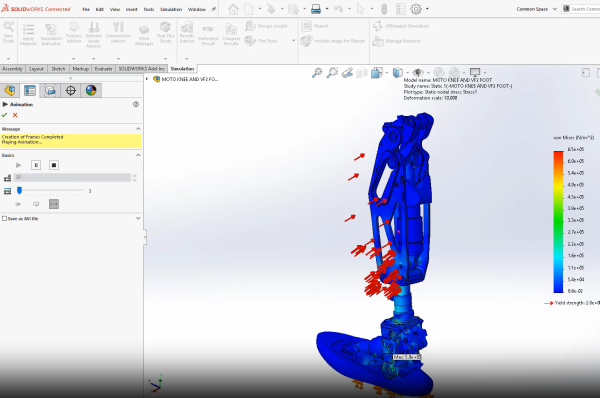
Task: Collapse the Message section chevron
Action: (x=138, y=129)
